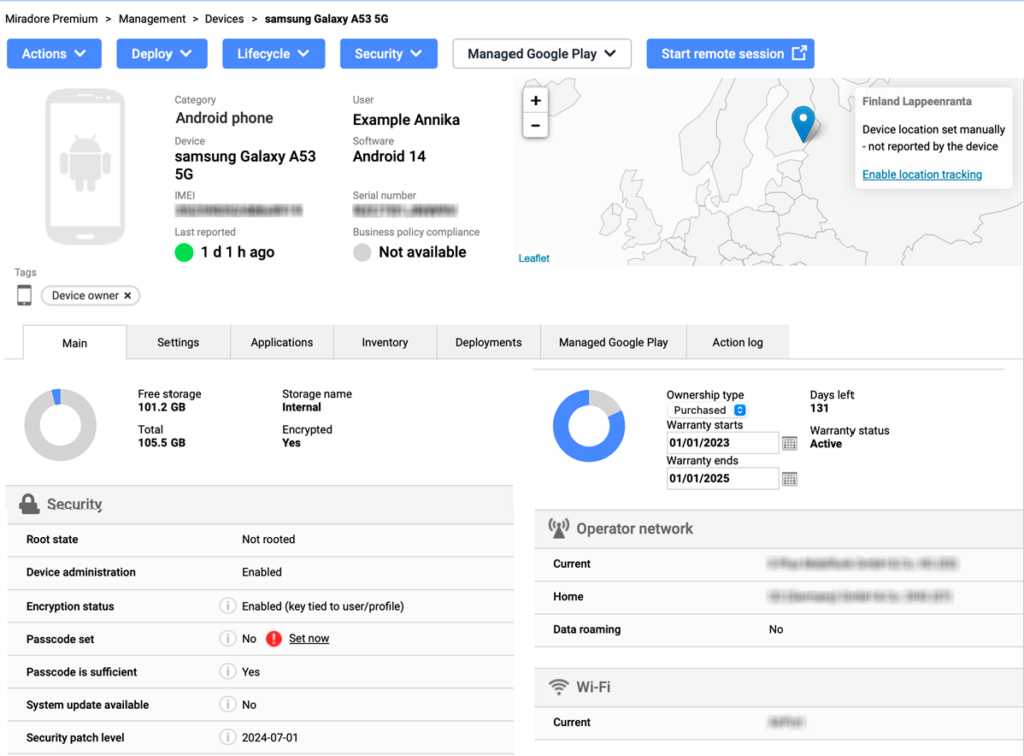Click the grey compliance status dot
Screen dimensions: 1024x756
[x=362, y=252]
